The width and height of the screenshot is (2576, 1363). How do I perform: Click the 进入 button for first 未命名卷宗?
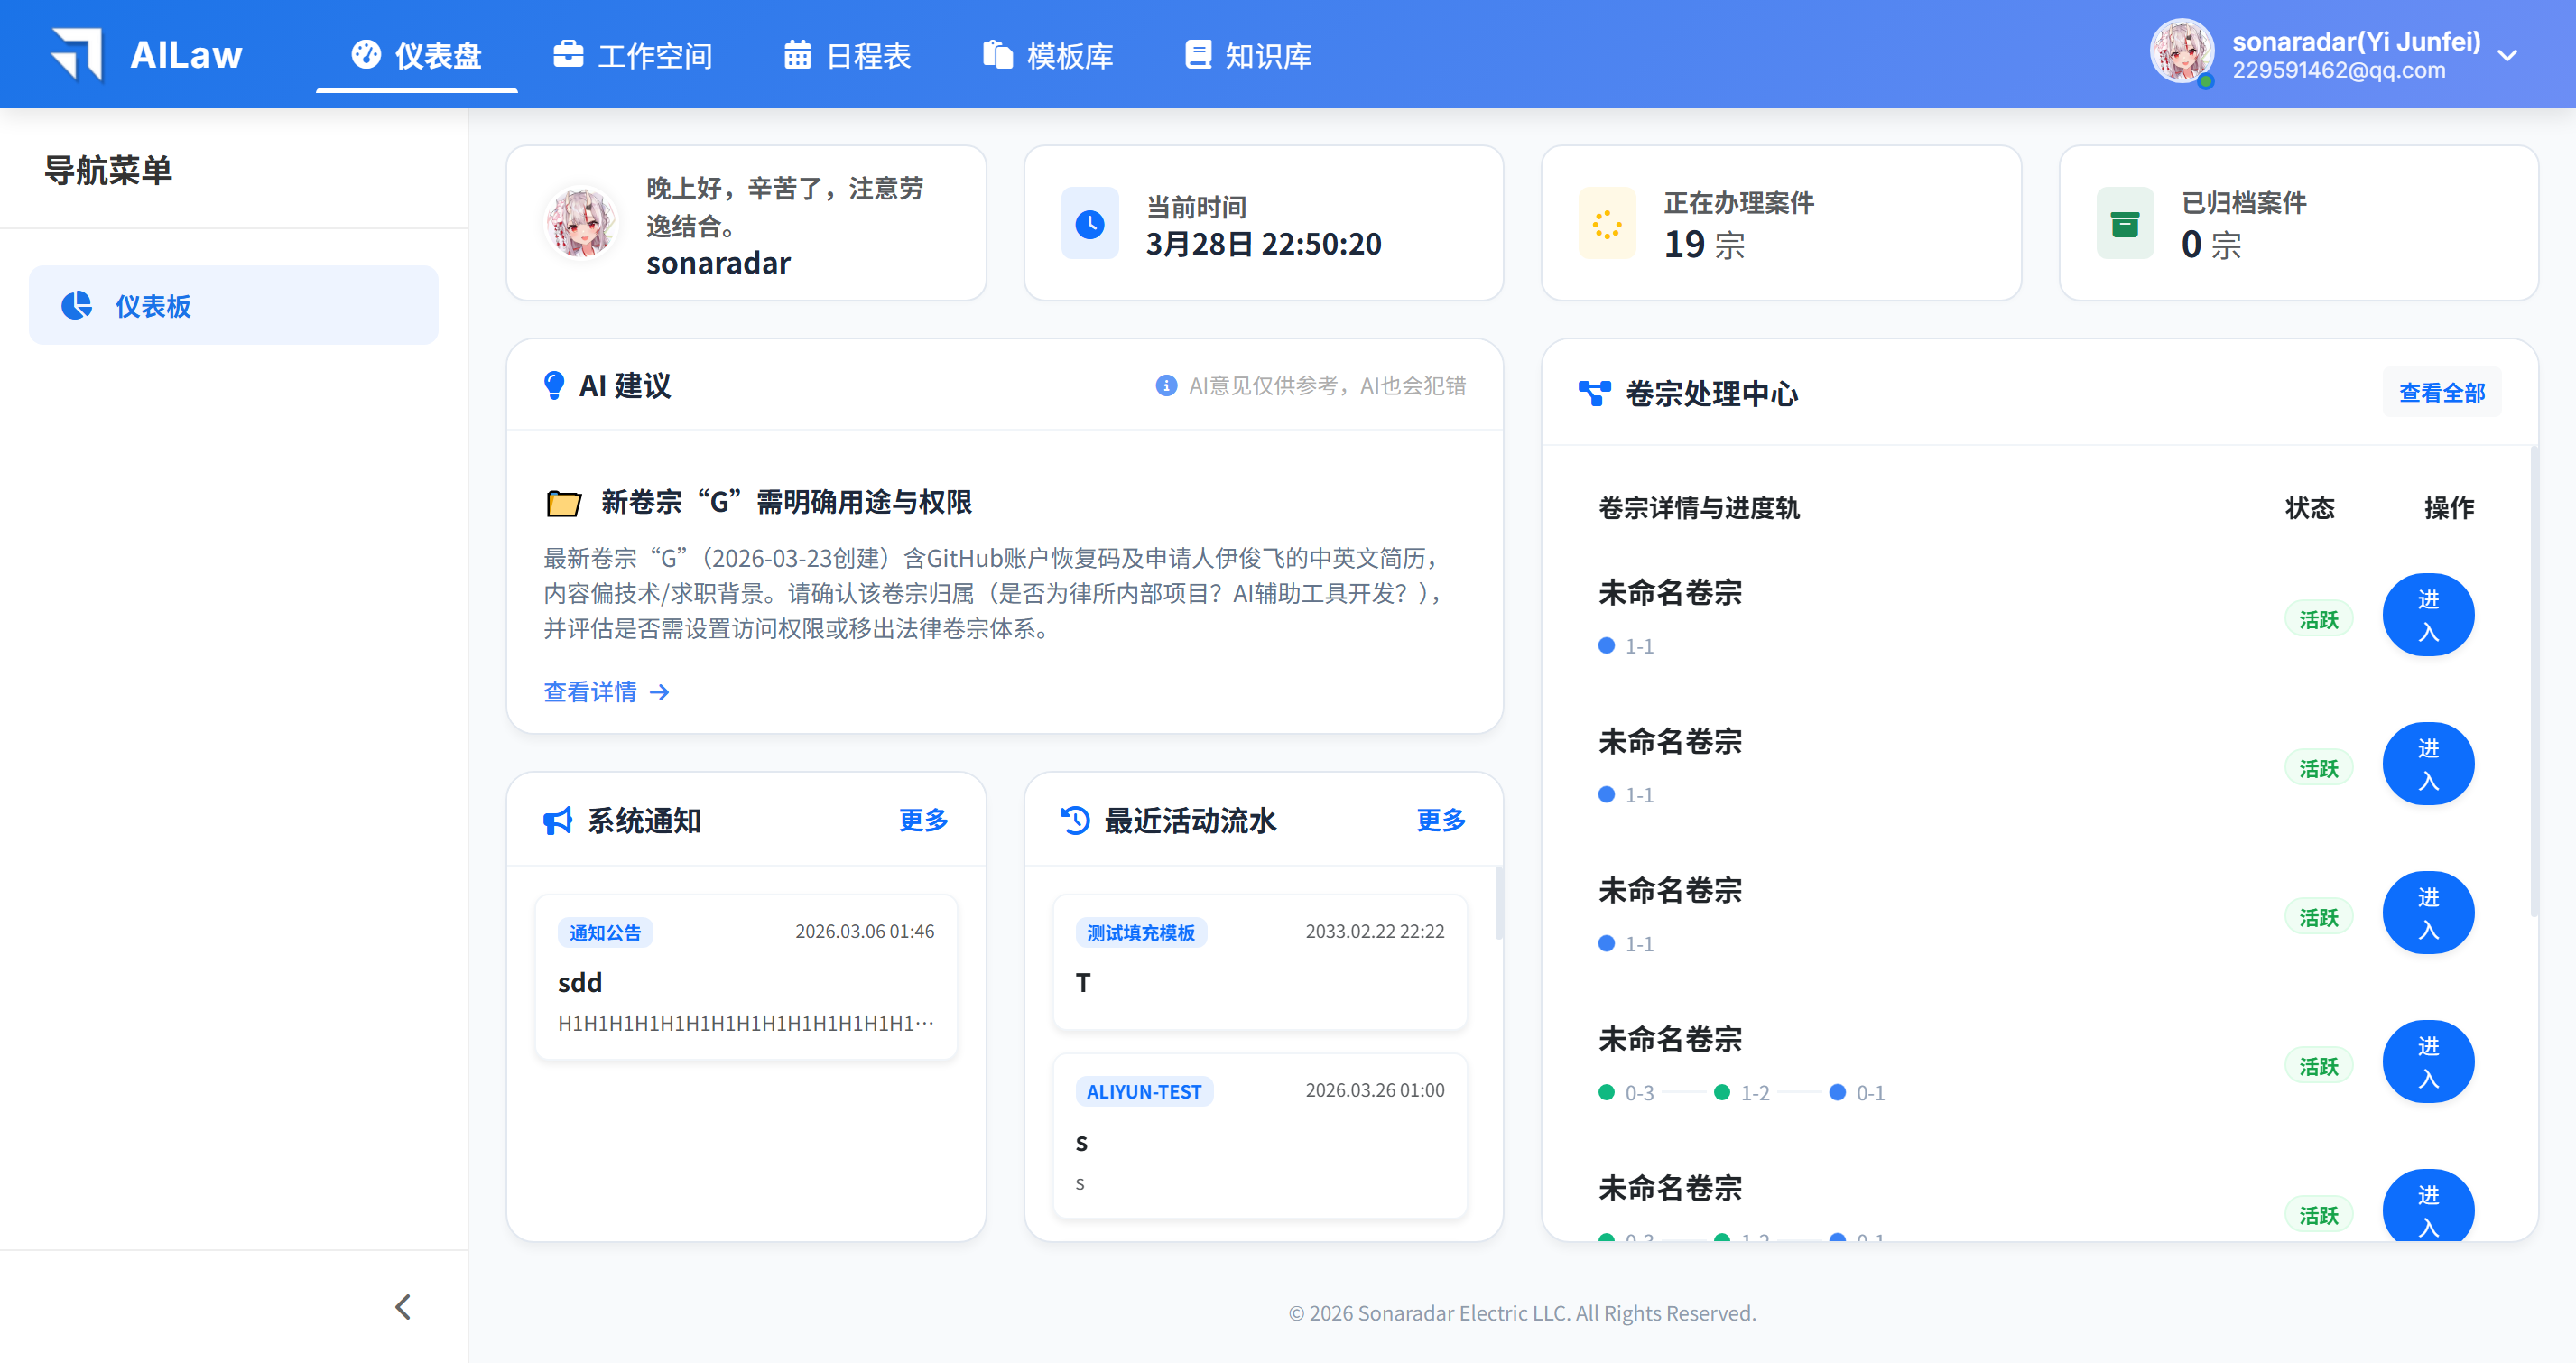(x=2428, y=615)
